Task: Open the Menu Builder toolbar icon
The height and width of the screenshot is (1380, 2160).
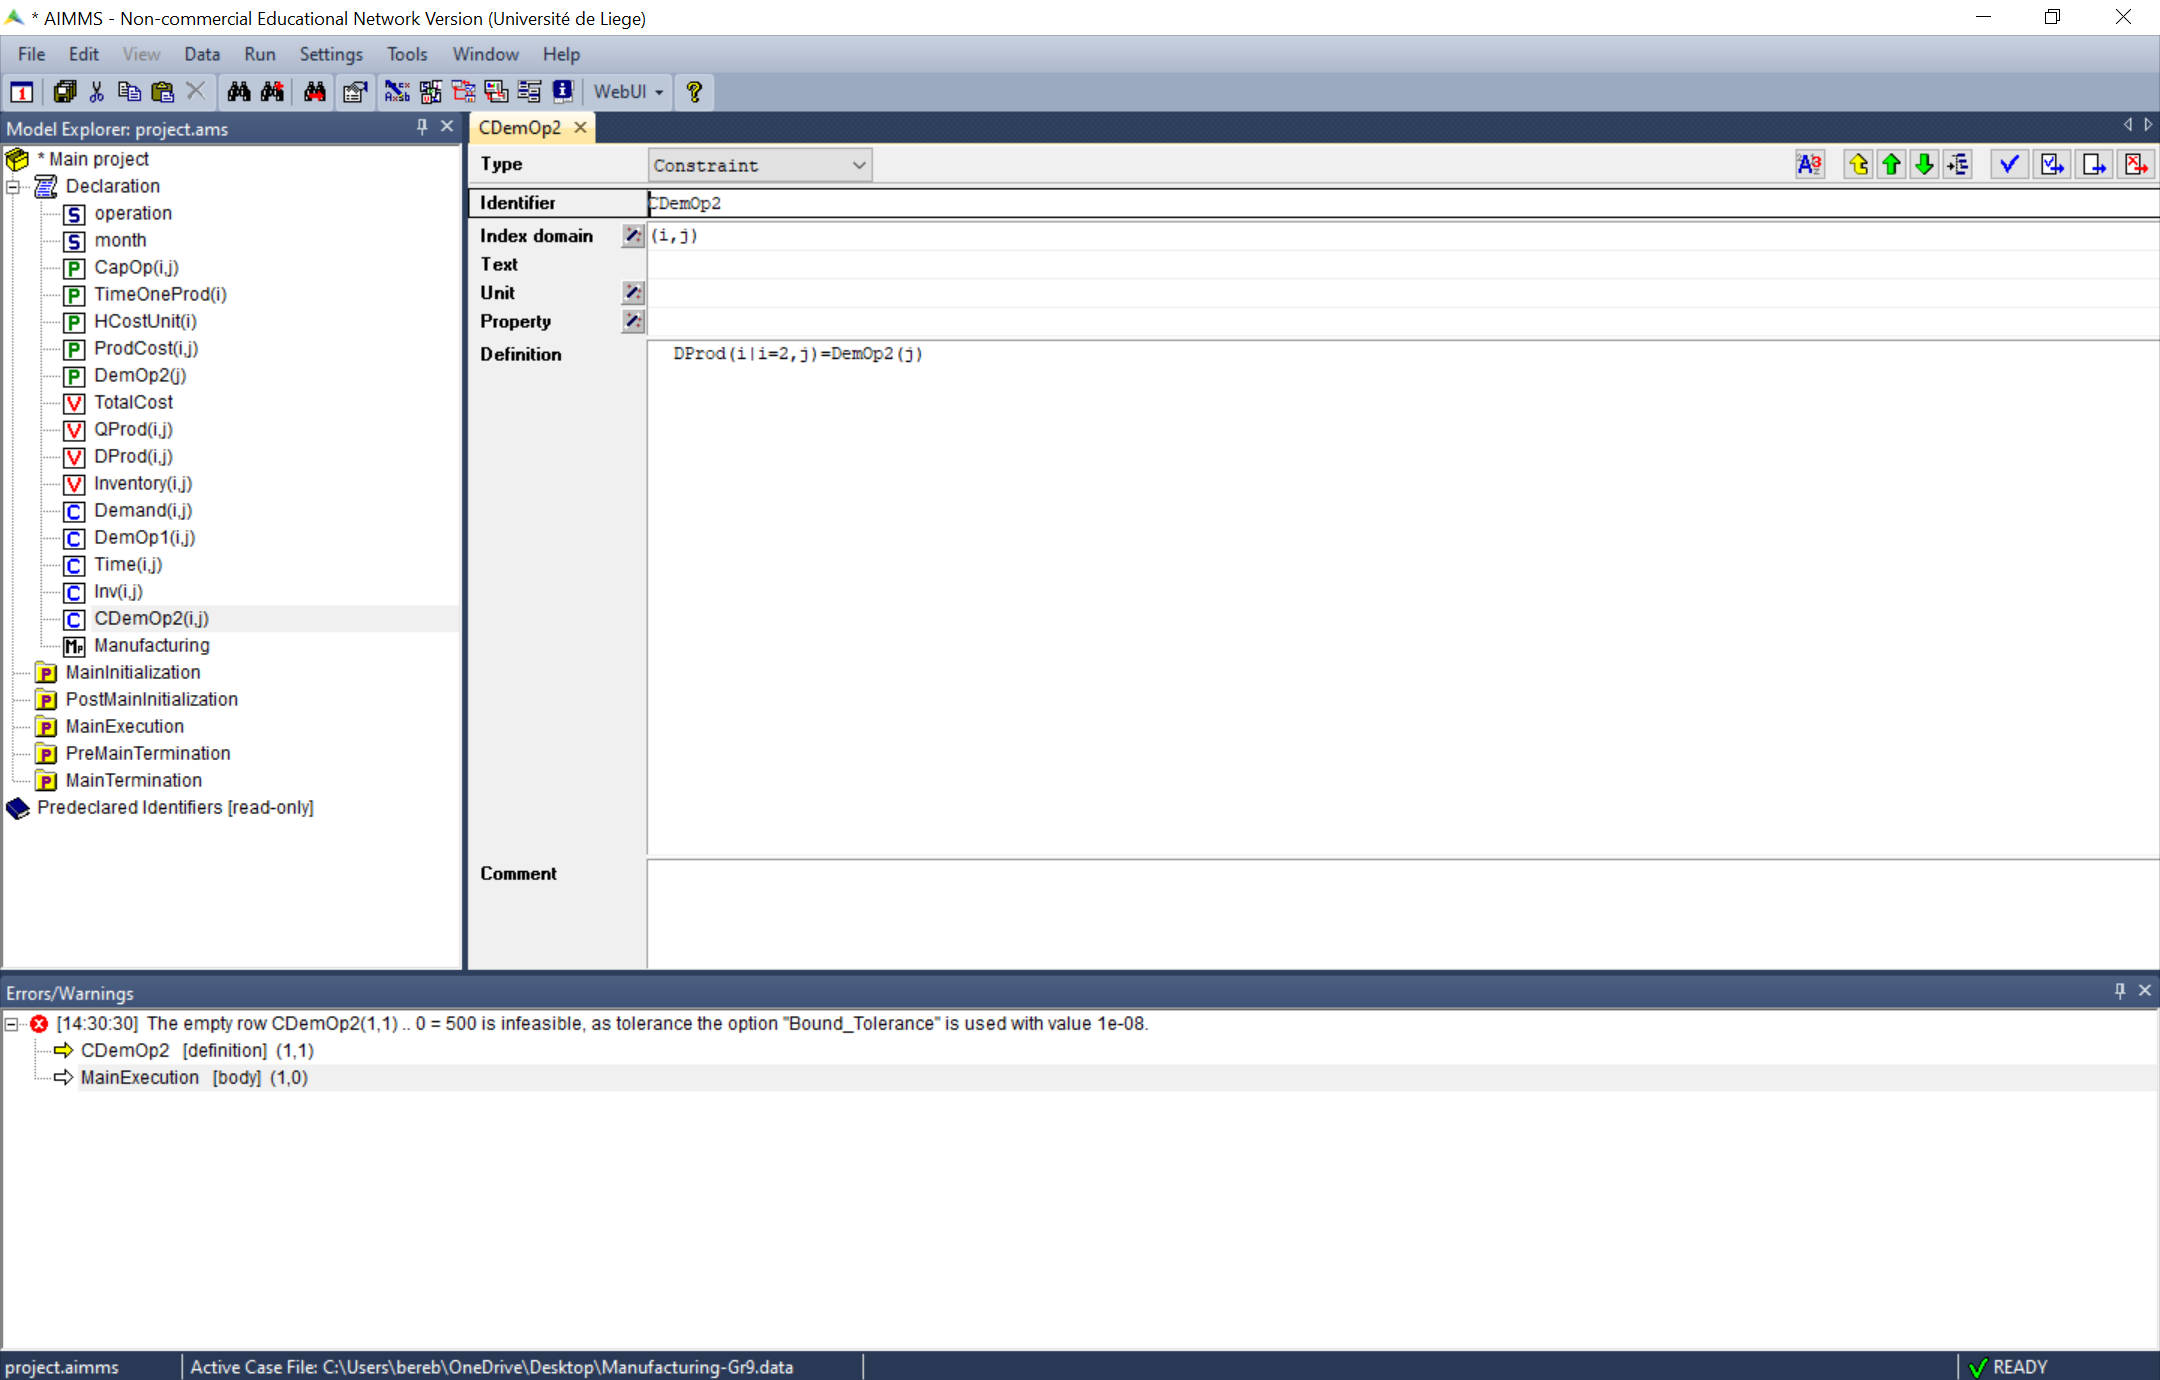Action: coord(529,92)
